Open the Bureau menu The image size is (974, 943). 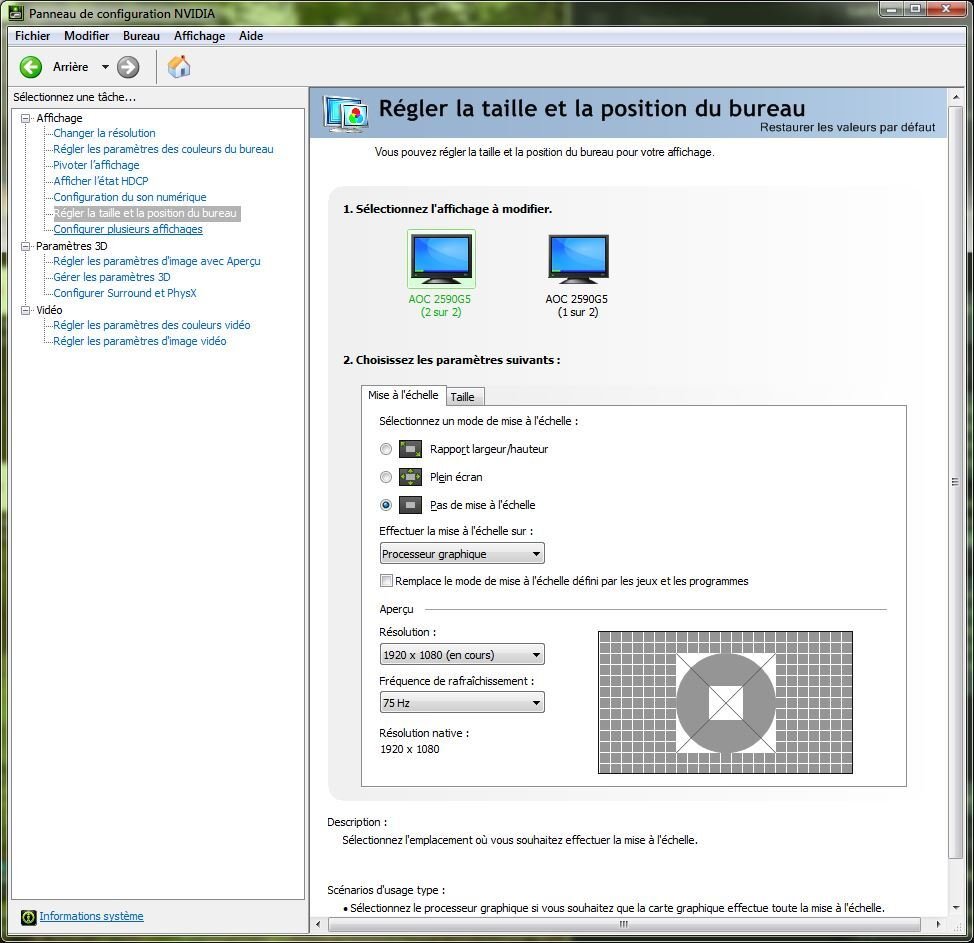(x=141, y=35)
